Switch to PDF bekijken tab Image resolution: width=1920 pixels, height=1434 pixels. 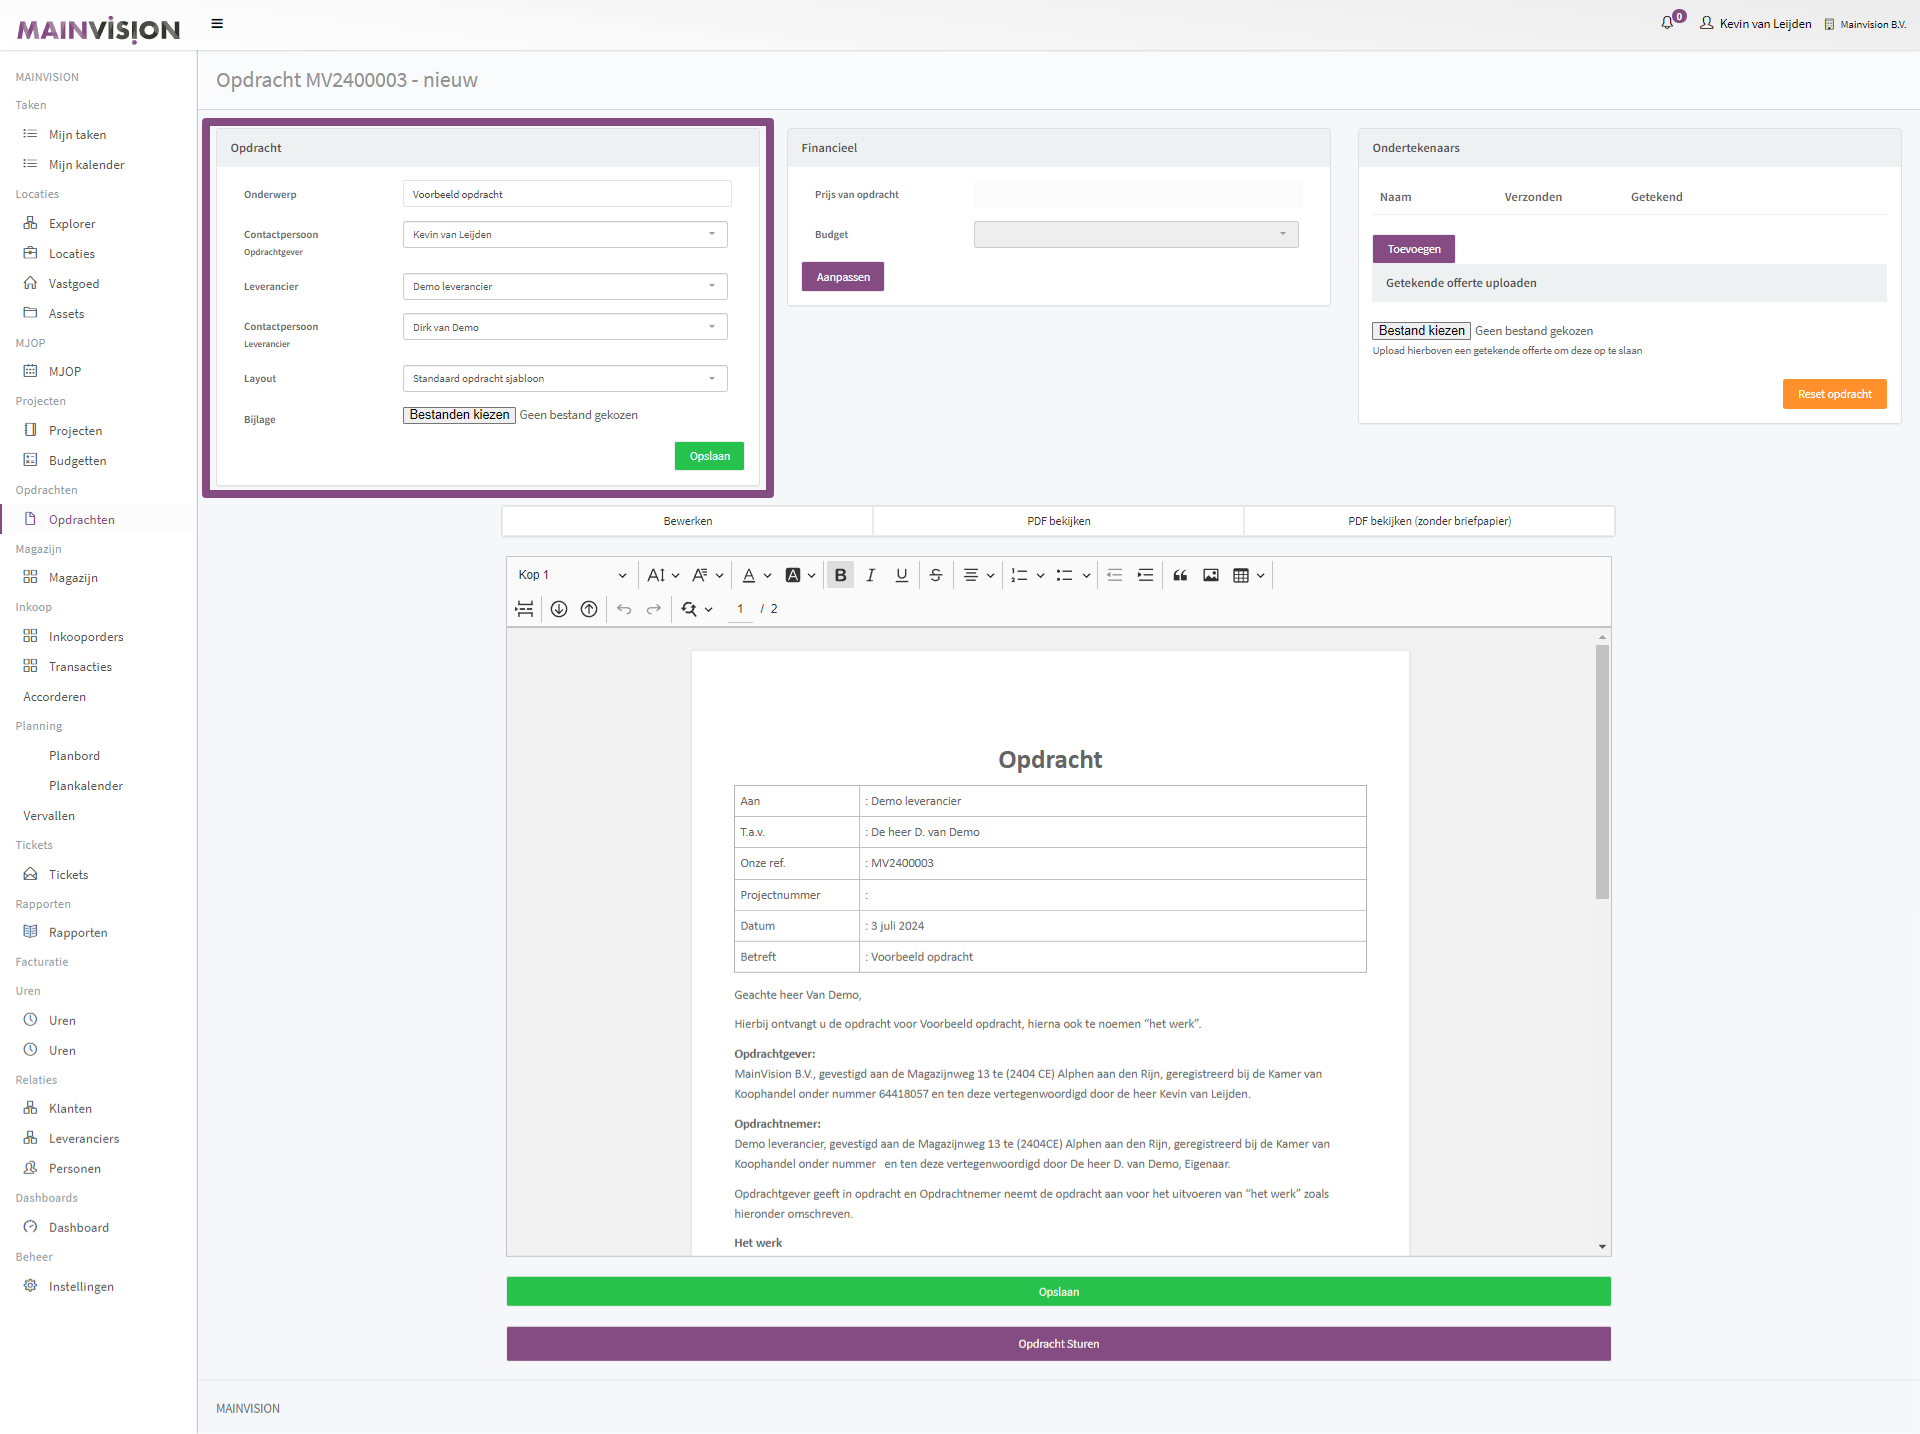coord(1058,521)
